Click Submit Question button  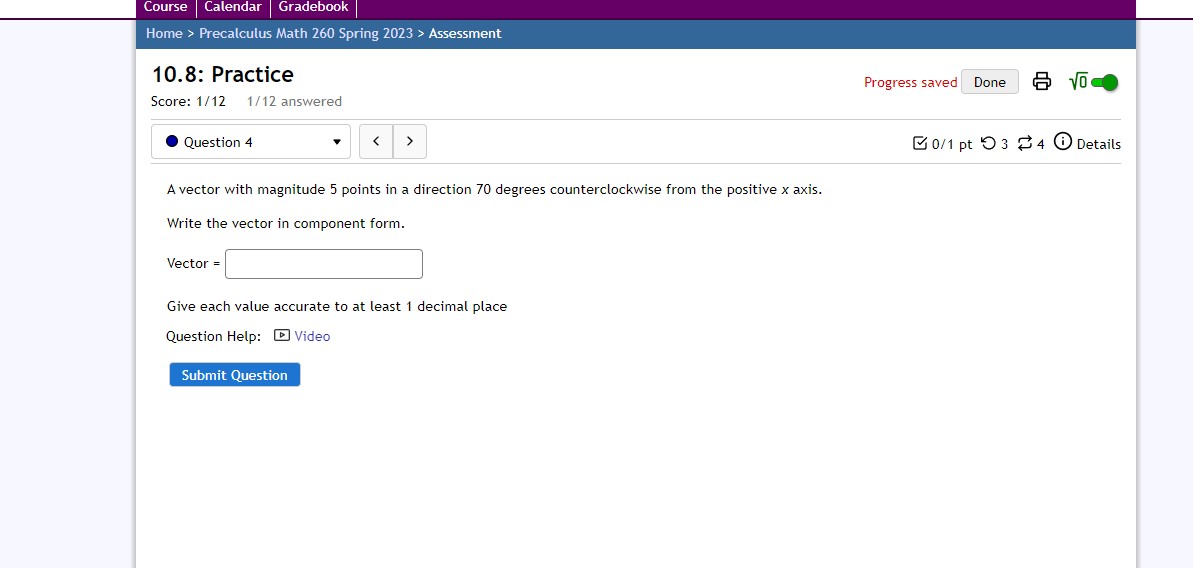click(234, 375)
